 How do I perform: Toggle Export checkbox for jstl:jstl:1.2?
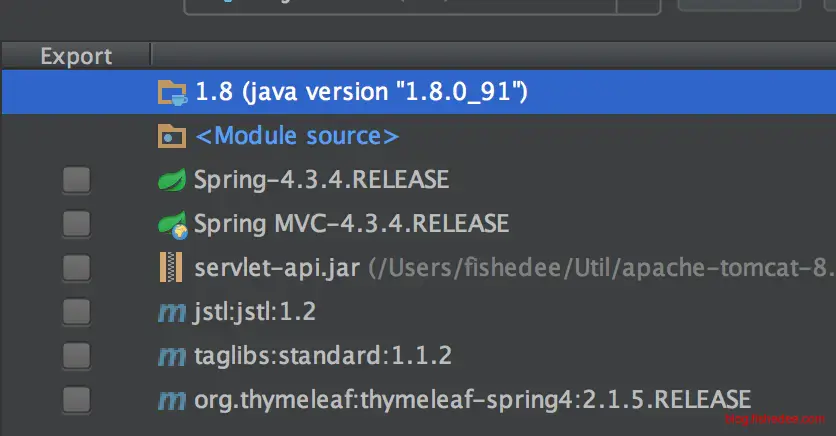76,312
